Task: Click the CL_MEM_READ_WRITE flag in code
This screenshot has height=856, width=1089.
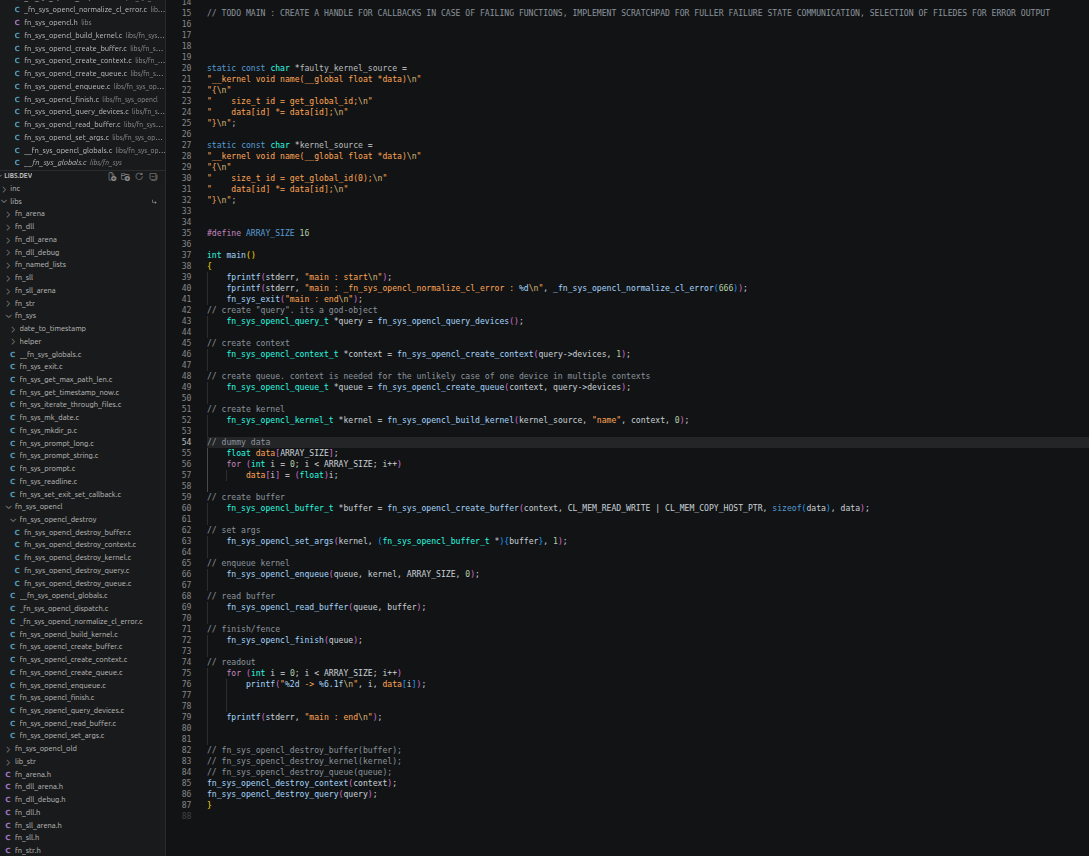Action: (609, 508)
